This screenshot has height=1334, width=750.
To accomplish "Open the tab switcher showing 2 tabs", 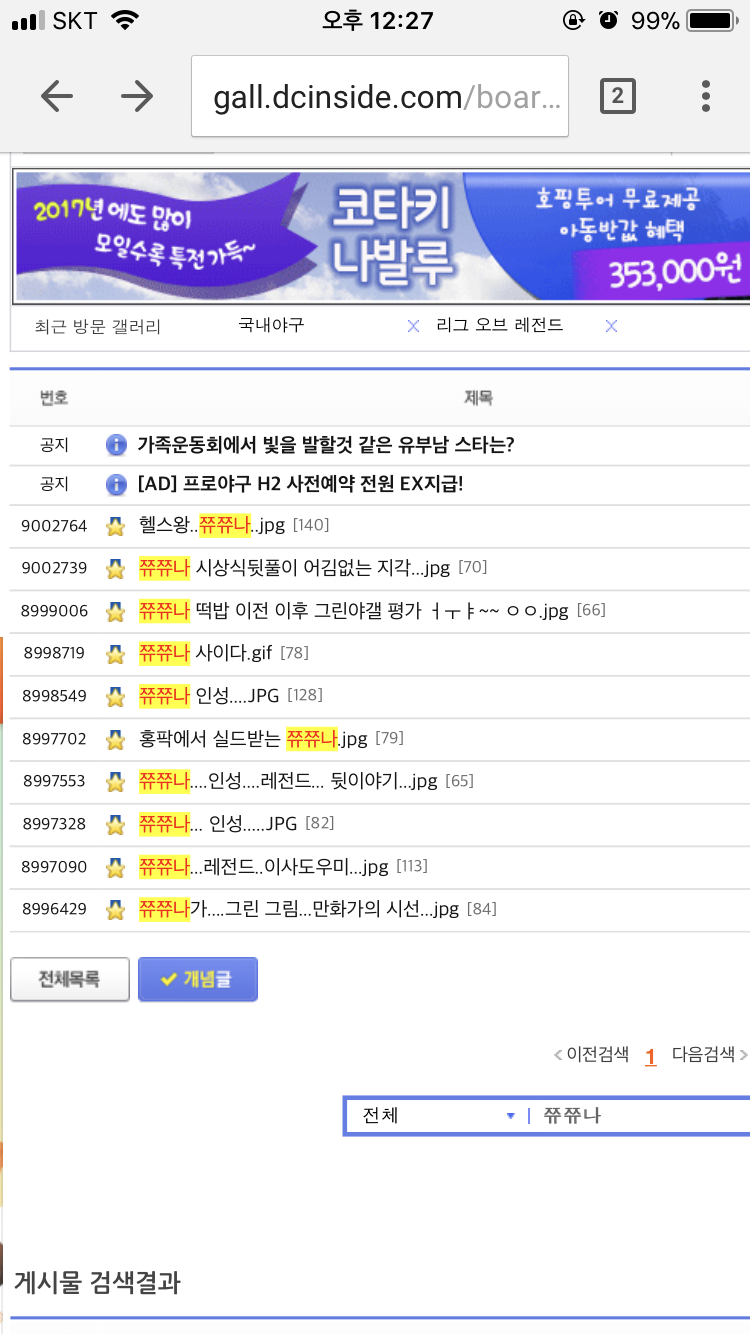I will coord(617,96).
